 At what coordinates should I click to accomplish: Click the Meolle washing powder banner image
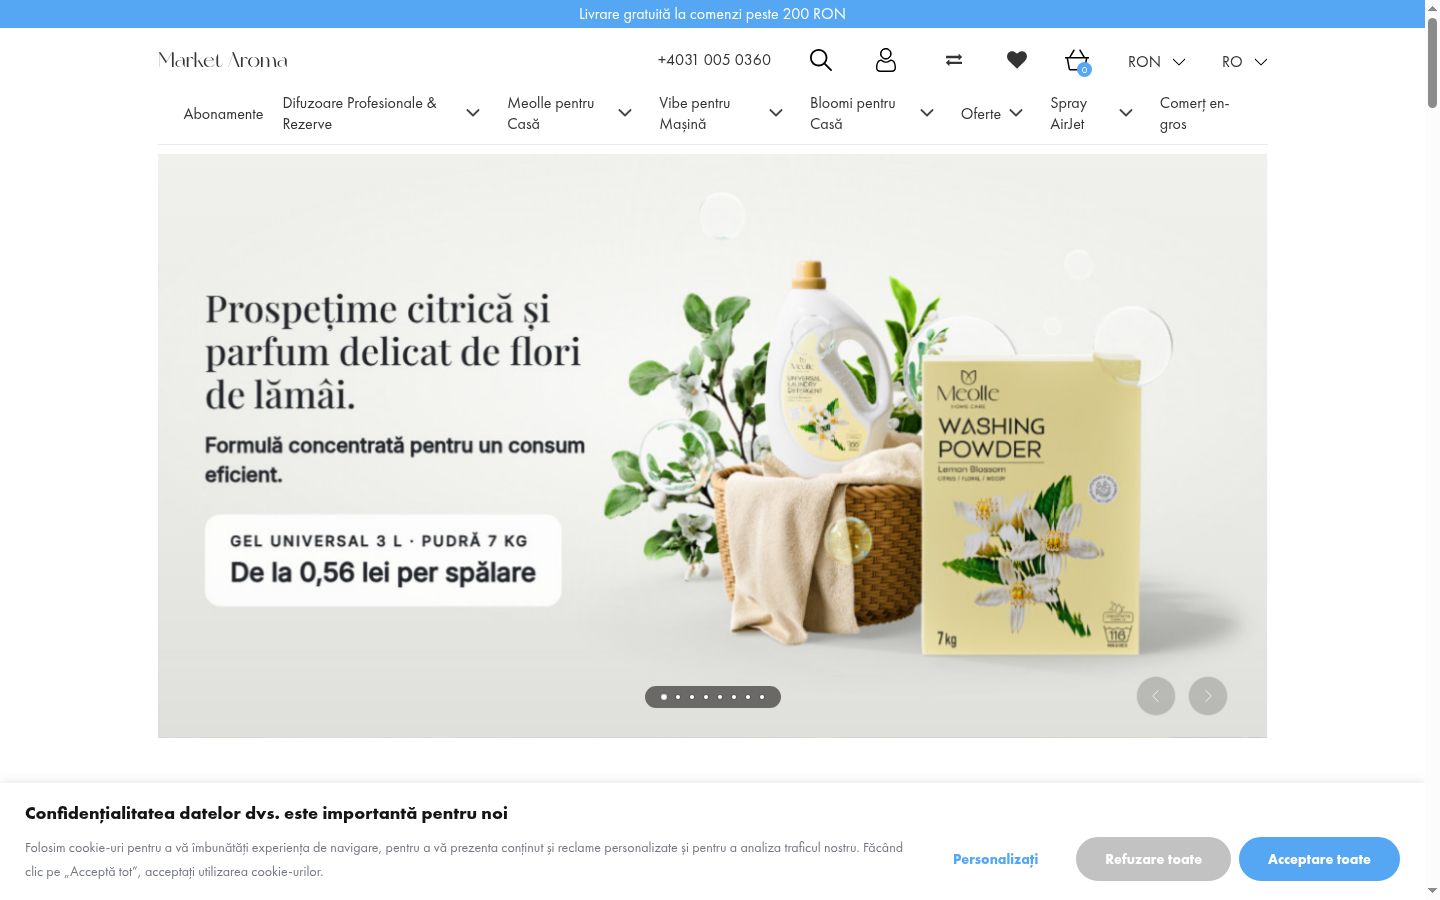(x=712, y=446)
